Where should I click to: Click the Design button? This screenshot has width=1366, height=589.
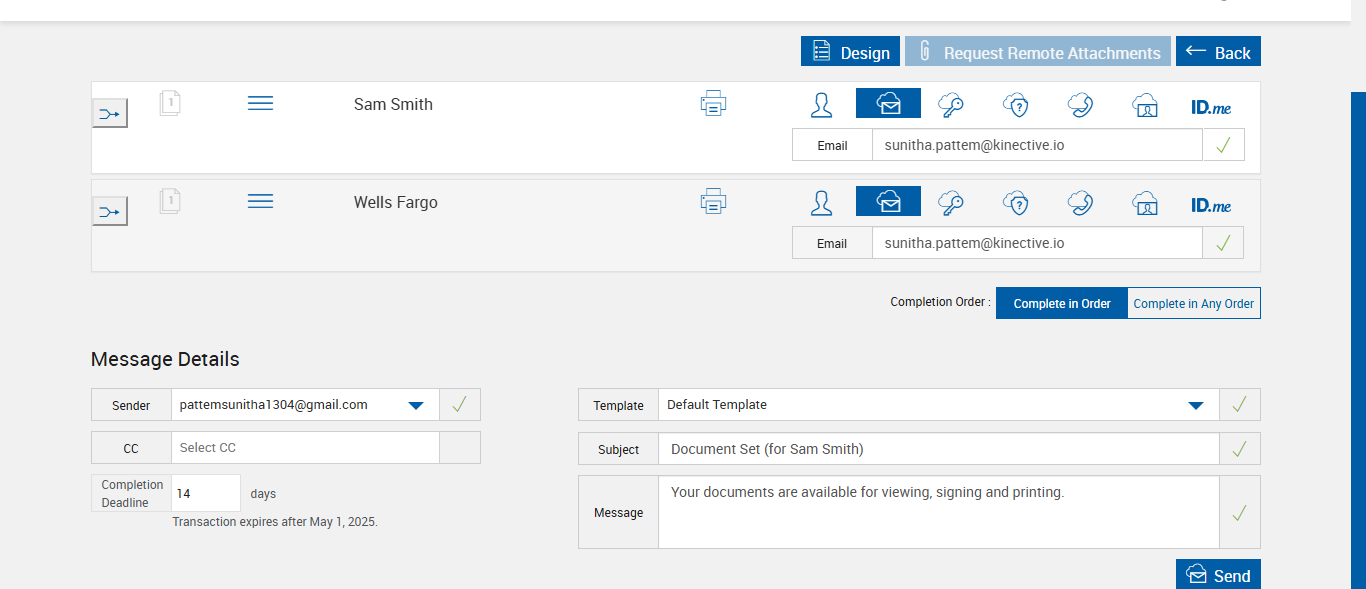[x=850, y=52]
